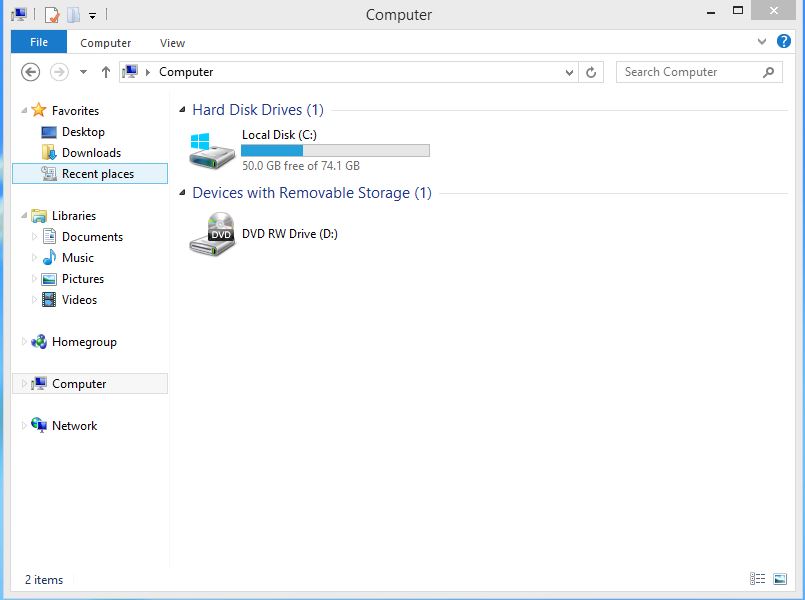This screenshot has height=600, width=805.
Task: Open the File menu tab
Action: 39,42
